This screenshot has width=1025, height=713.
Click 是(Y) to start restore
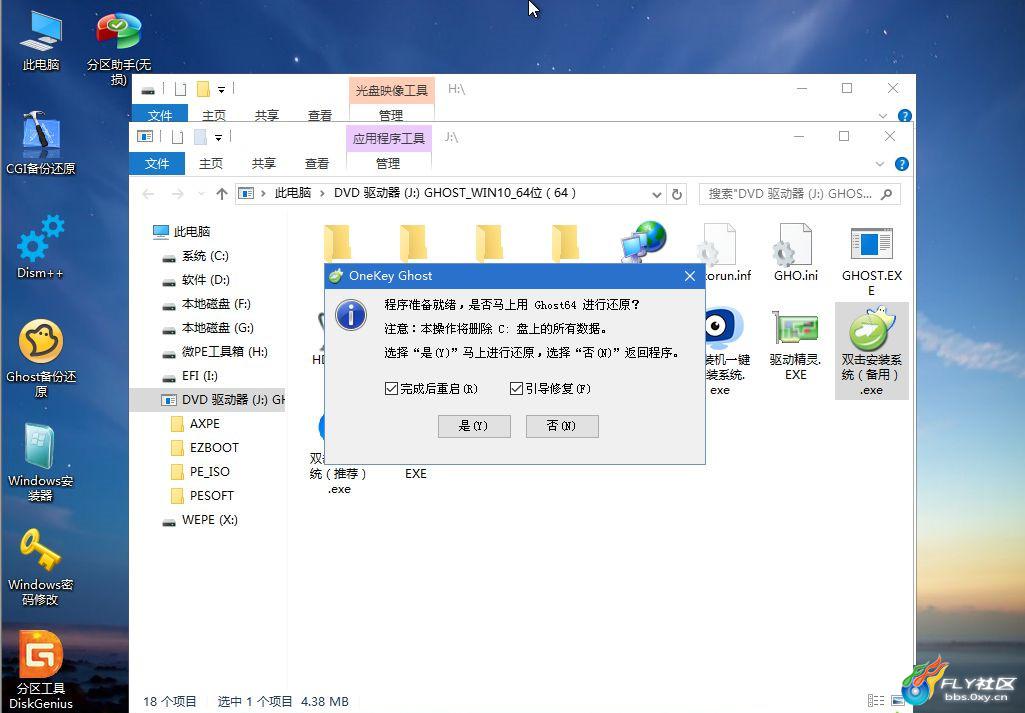click(474, 426)
